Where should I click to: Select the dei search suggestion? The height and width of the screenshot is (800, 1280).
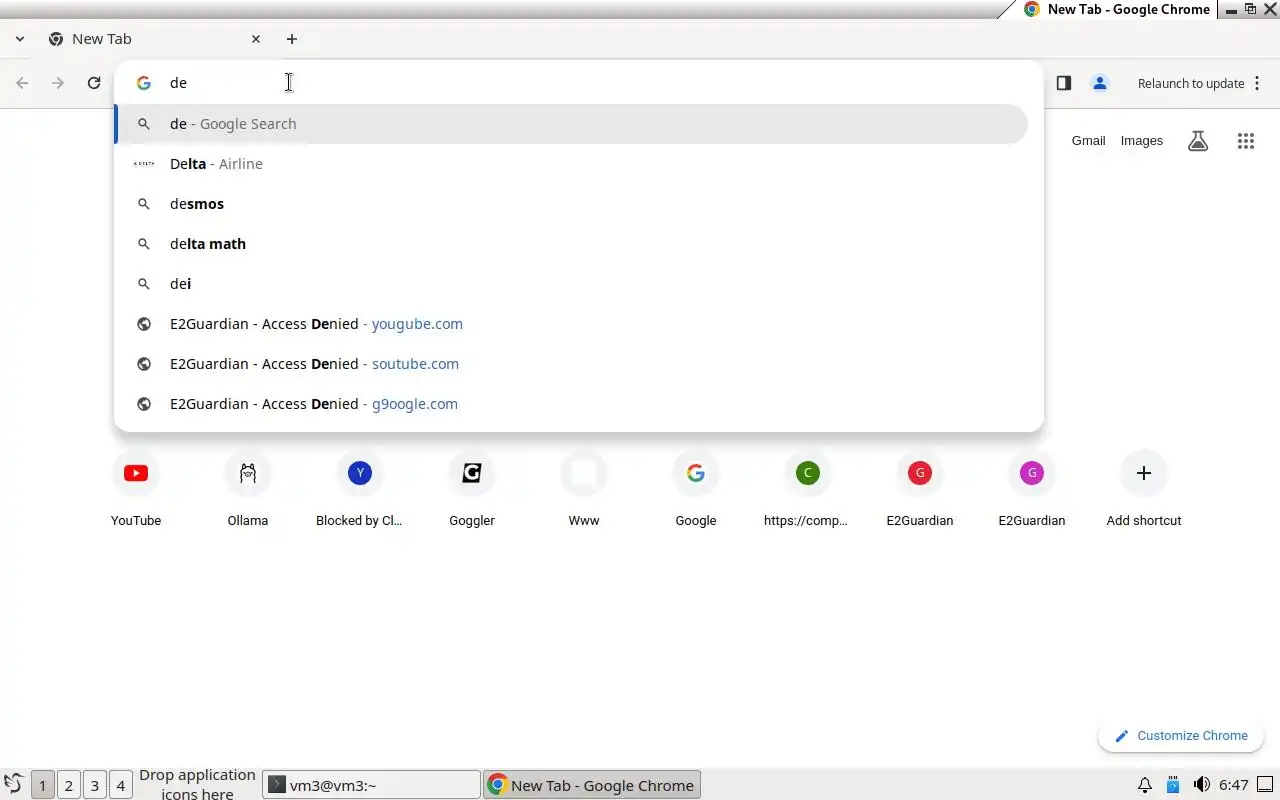coord(572,284)
